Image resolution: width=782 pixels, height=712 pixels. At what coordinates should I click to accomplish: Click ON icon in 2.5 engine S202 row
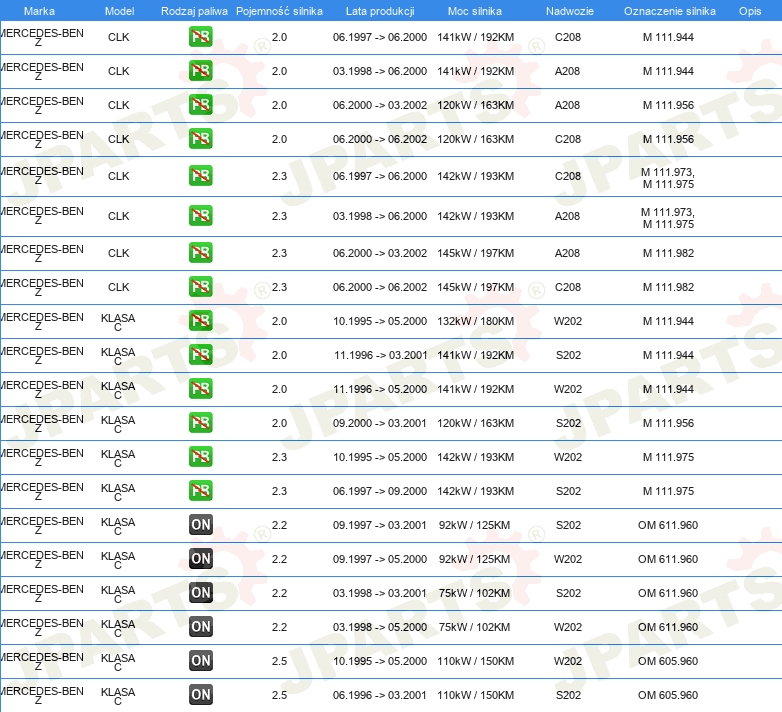point(201,695)
